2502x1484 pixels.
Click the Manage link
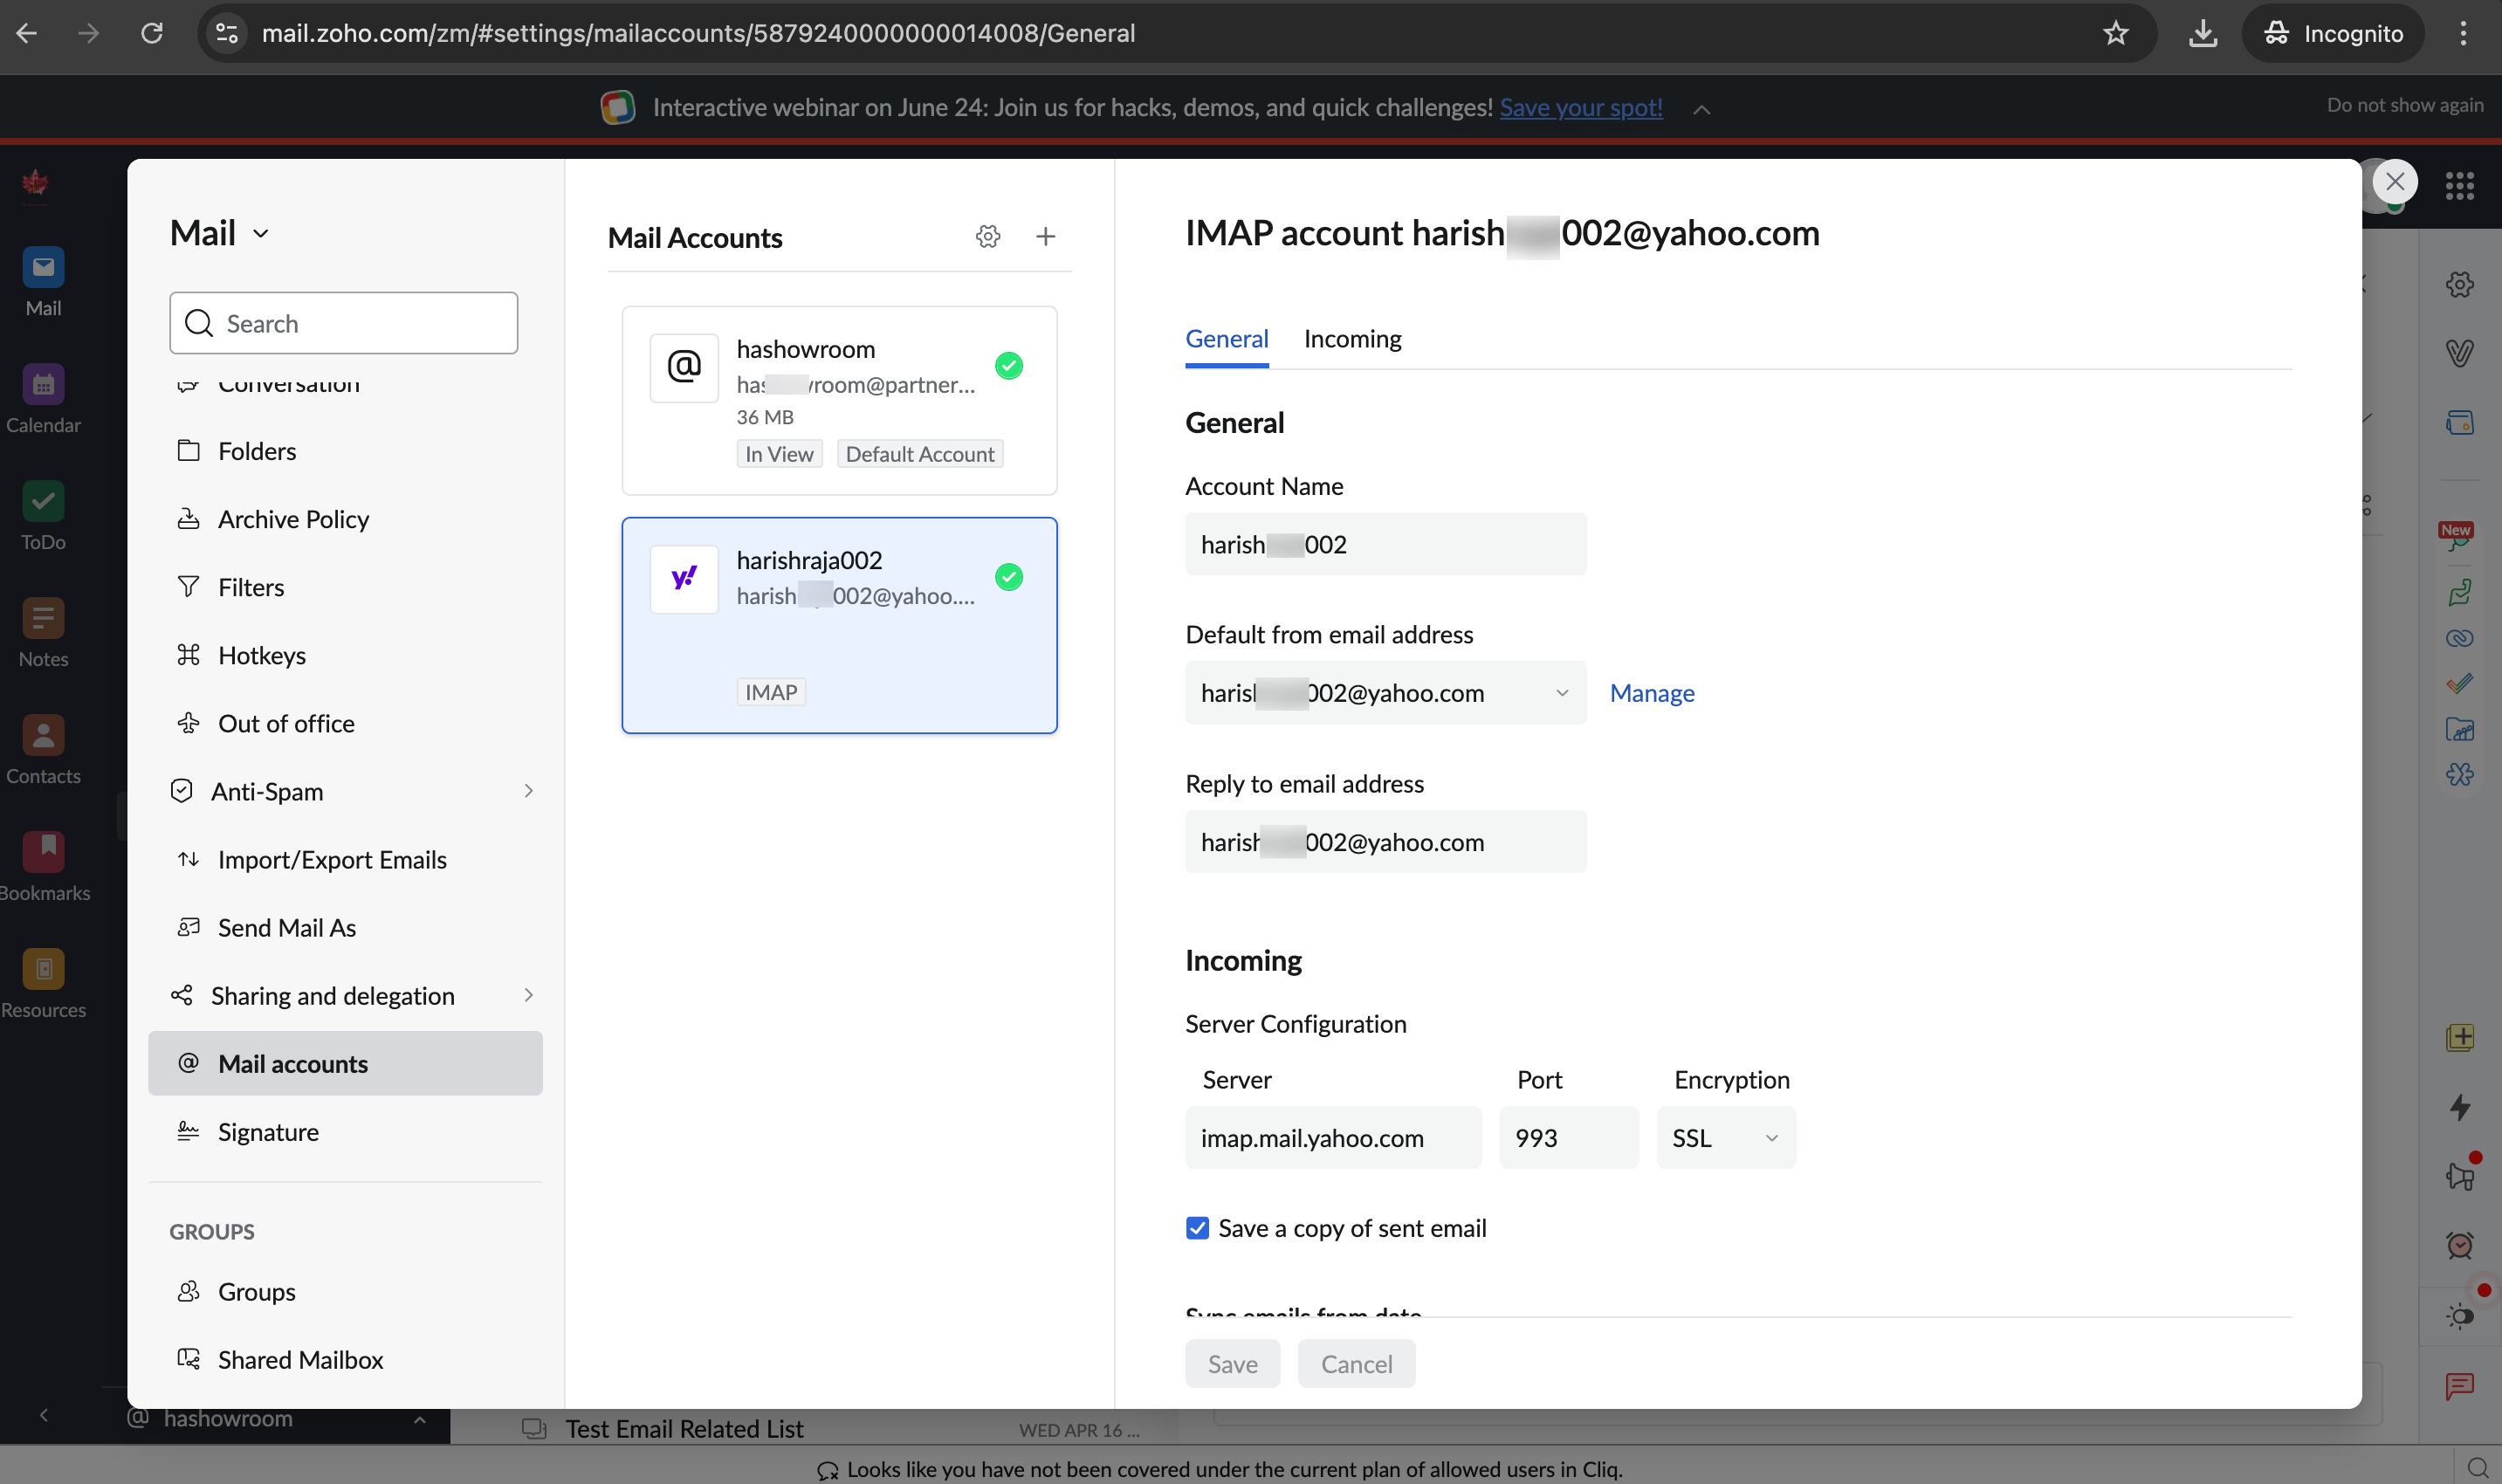pos(1652,693)
